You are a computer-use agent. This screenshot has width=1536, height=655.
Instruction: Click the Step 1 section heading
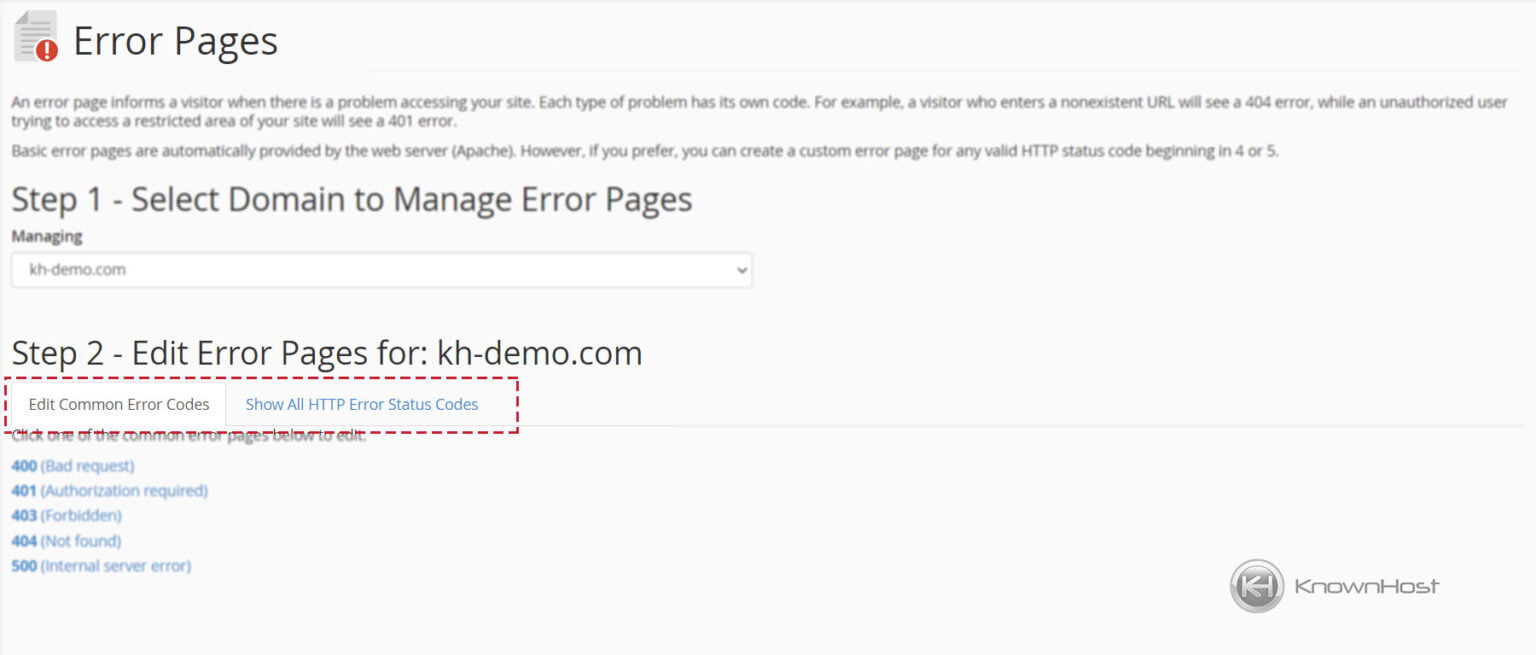[x=351, y=199]
